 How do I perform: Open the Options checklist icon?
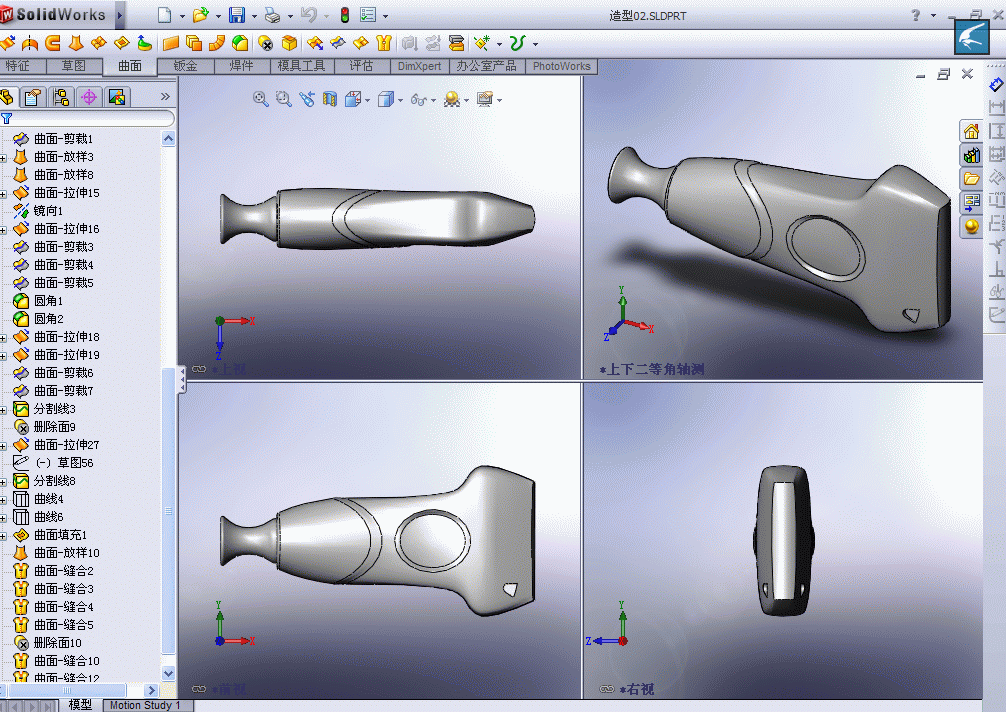(368, 15)
